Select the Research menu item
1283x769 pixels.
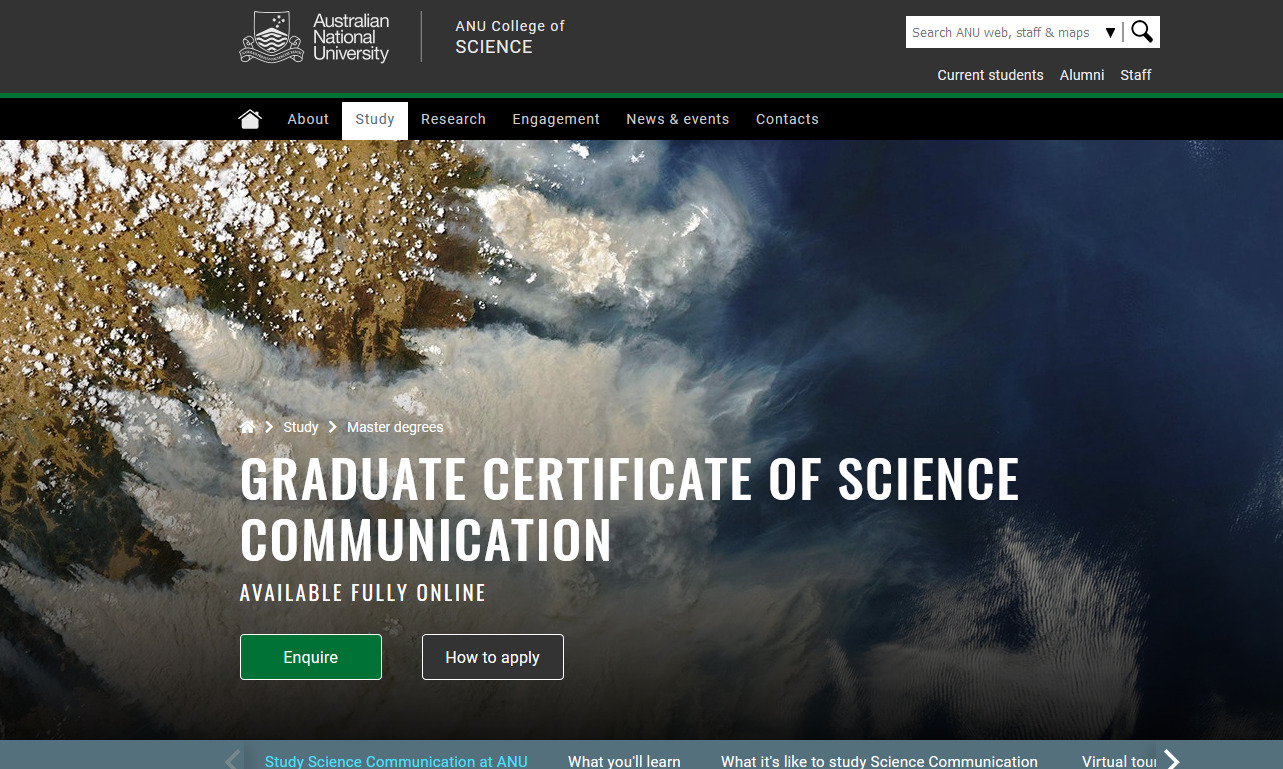coord(453,118)
